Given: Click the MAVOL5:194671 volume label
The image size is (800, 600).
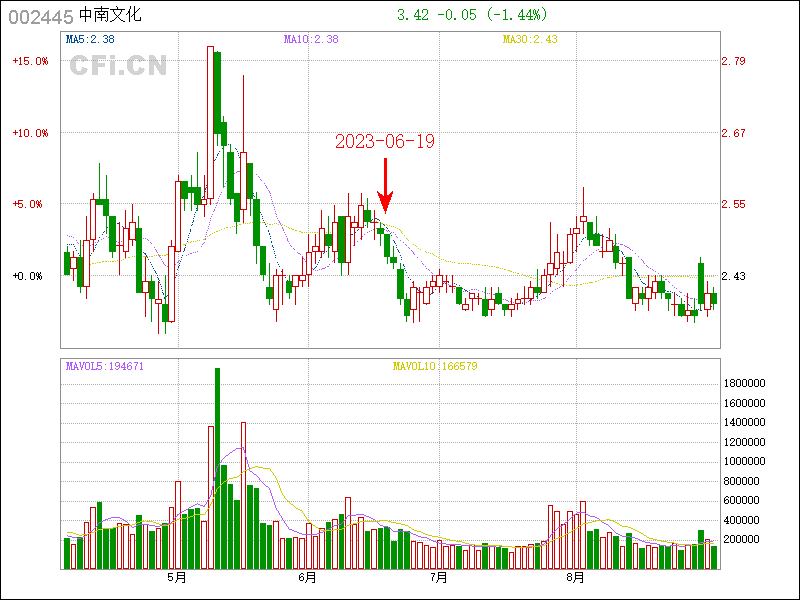Looking at the screenshot, I should [105, 366].
